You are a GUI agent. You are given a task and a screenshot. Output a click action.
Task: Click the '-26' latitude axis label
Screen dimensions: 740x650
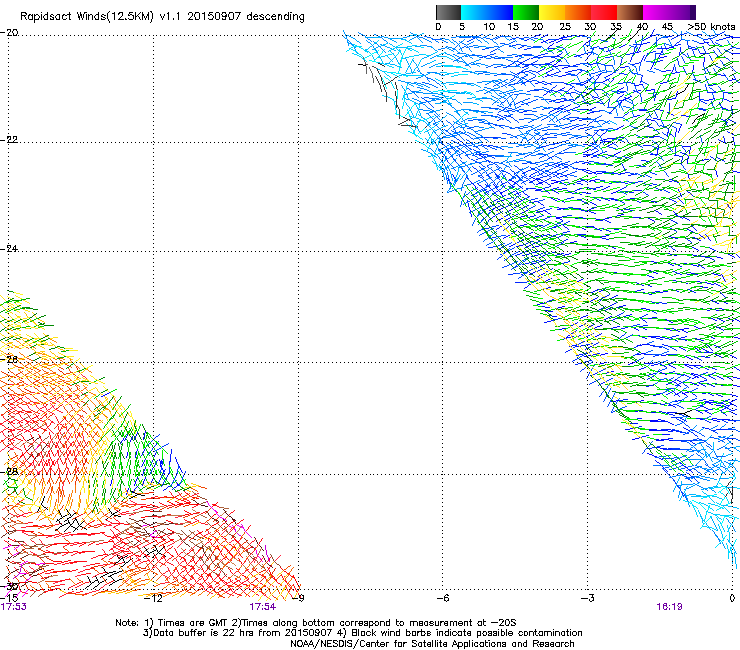(10, 359)
